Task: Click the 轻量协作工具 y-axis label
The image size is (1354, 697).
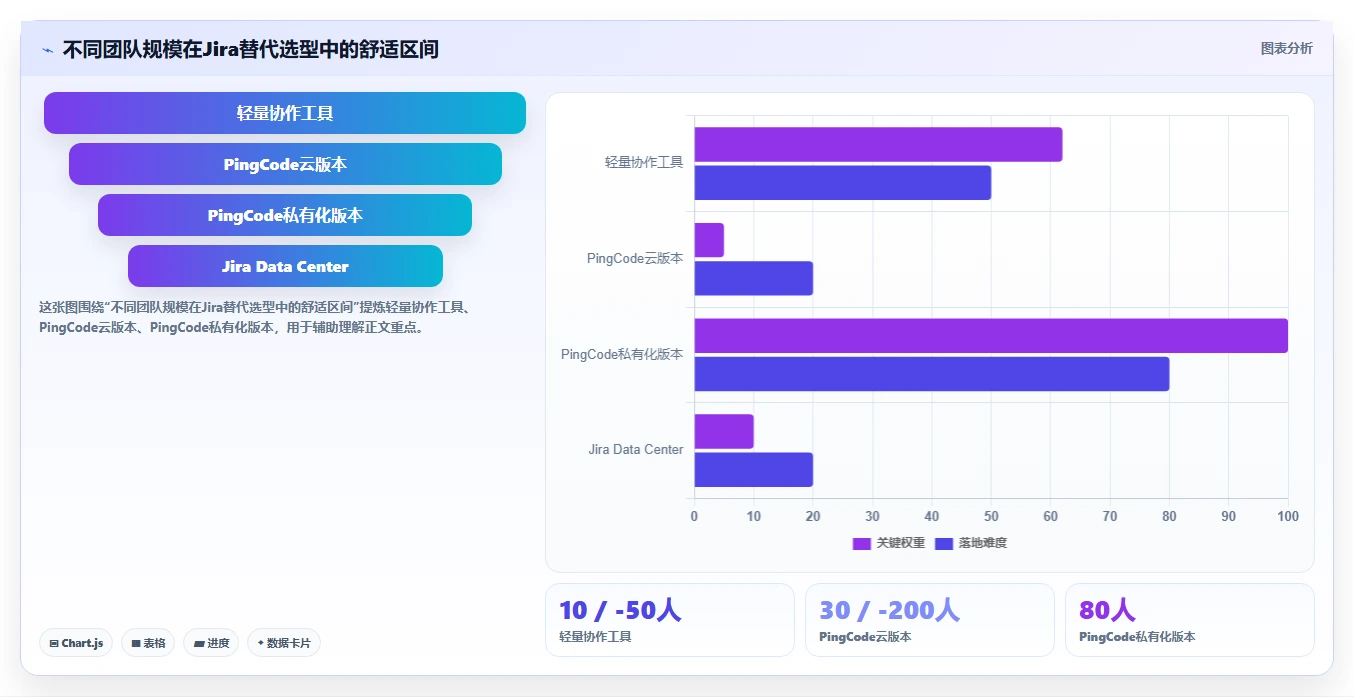Action: [644, 162]
